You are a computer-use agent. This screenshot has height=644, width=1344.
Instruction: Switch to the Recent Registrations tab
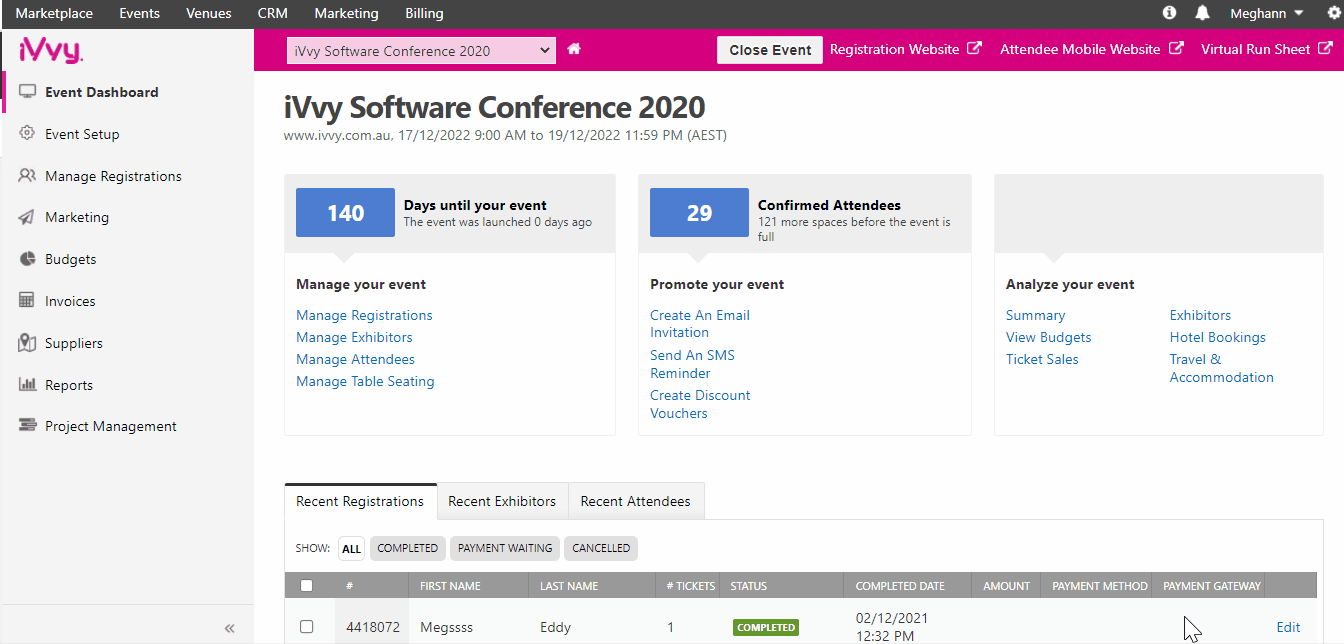pyautogui.click(x=360, y=501)
